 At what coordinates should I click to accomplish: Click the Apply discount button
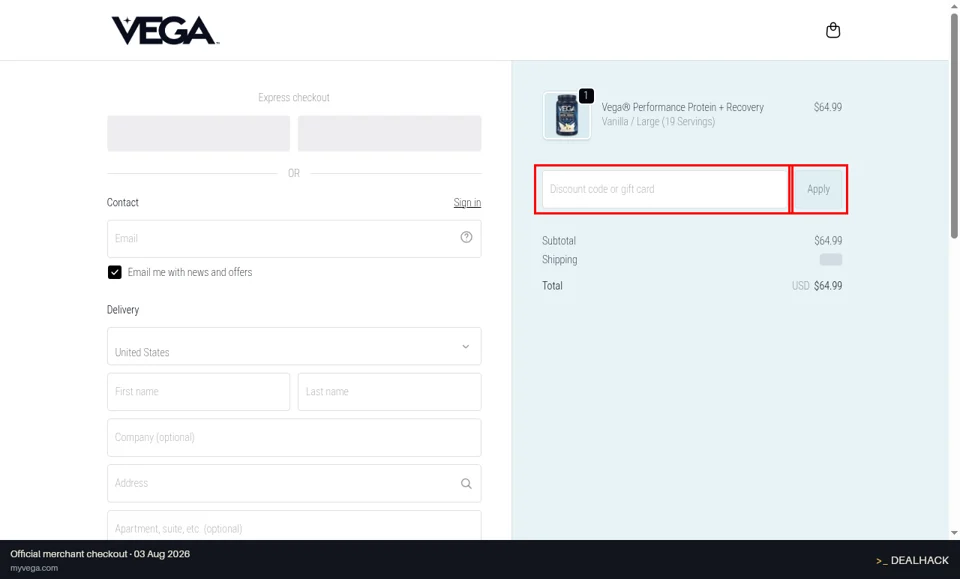[x=818, y=189]
